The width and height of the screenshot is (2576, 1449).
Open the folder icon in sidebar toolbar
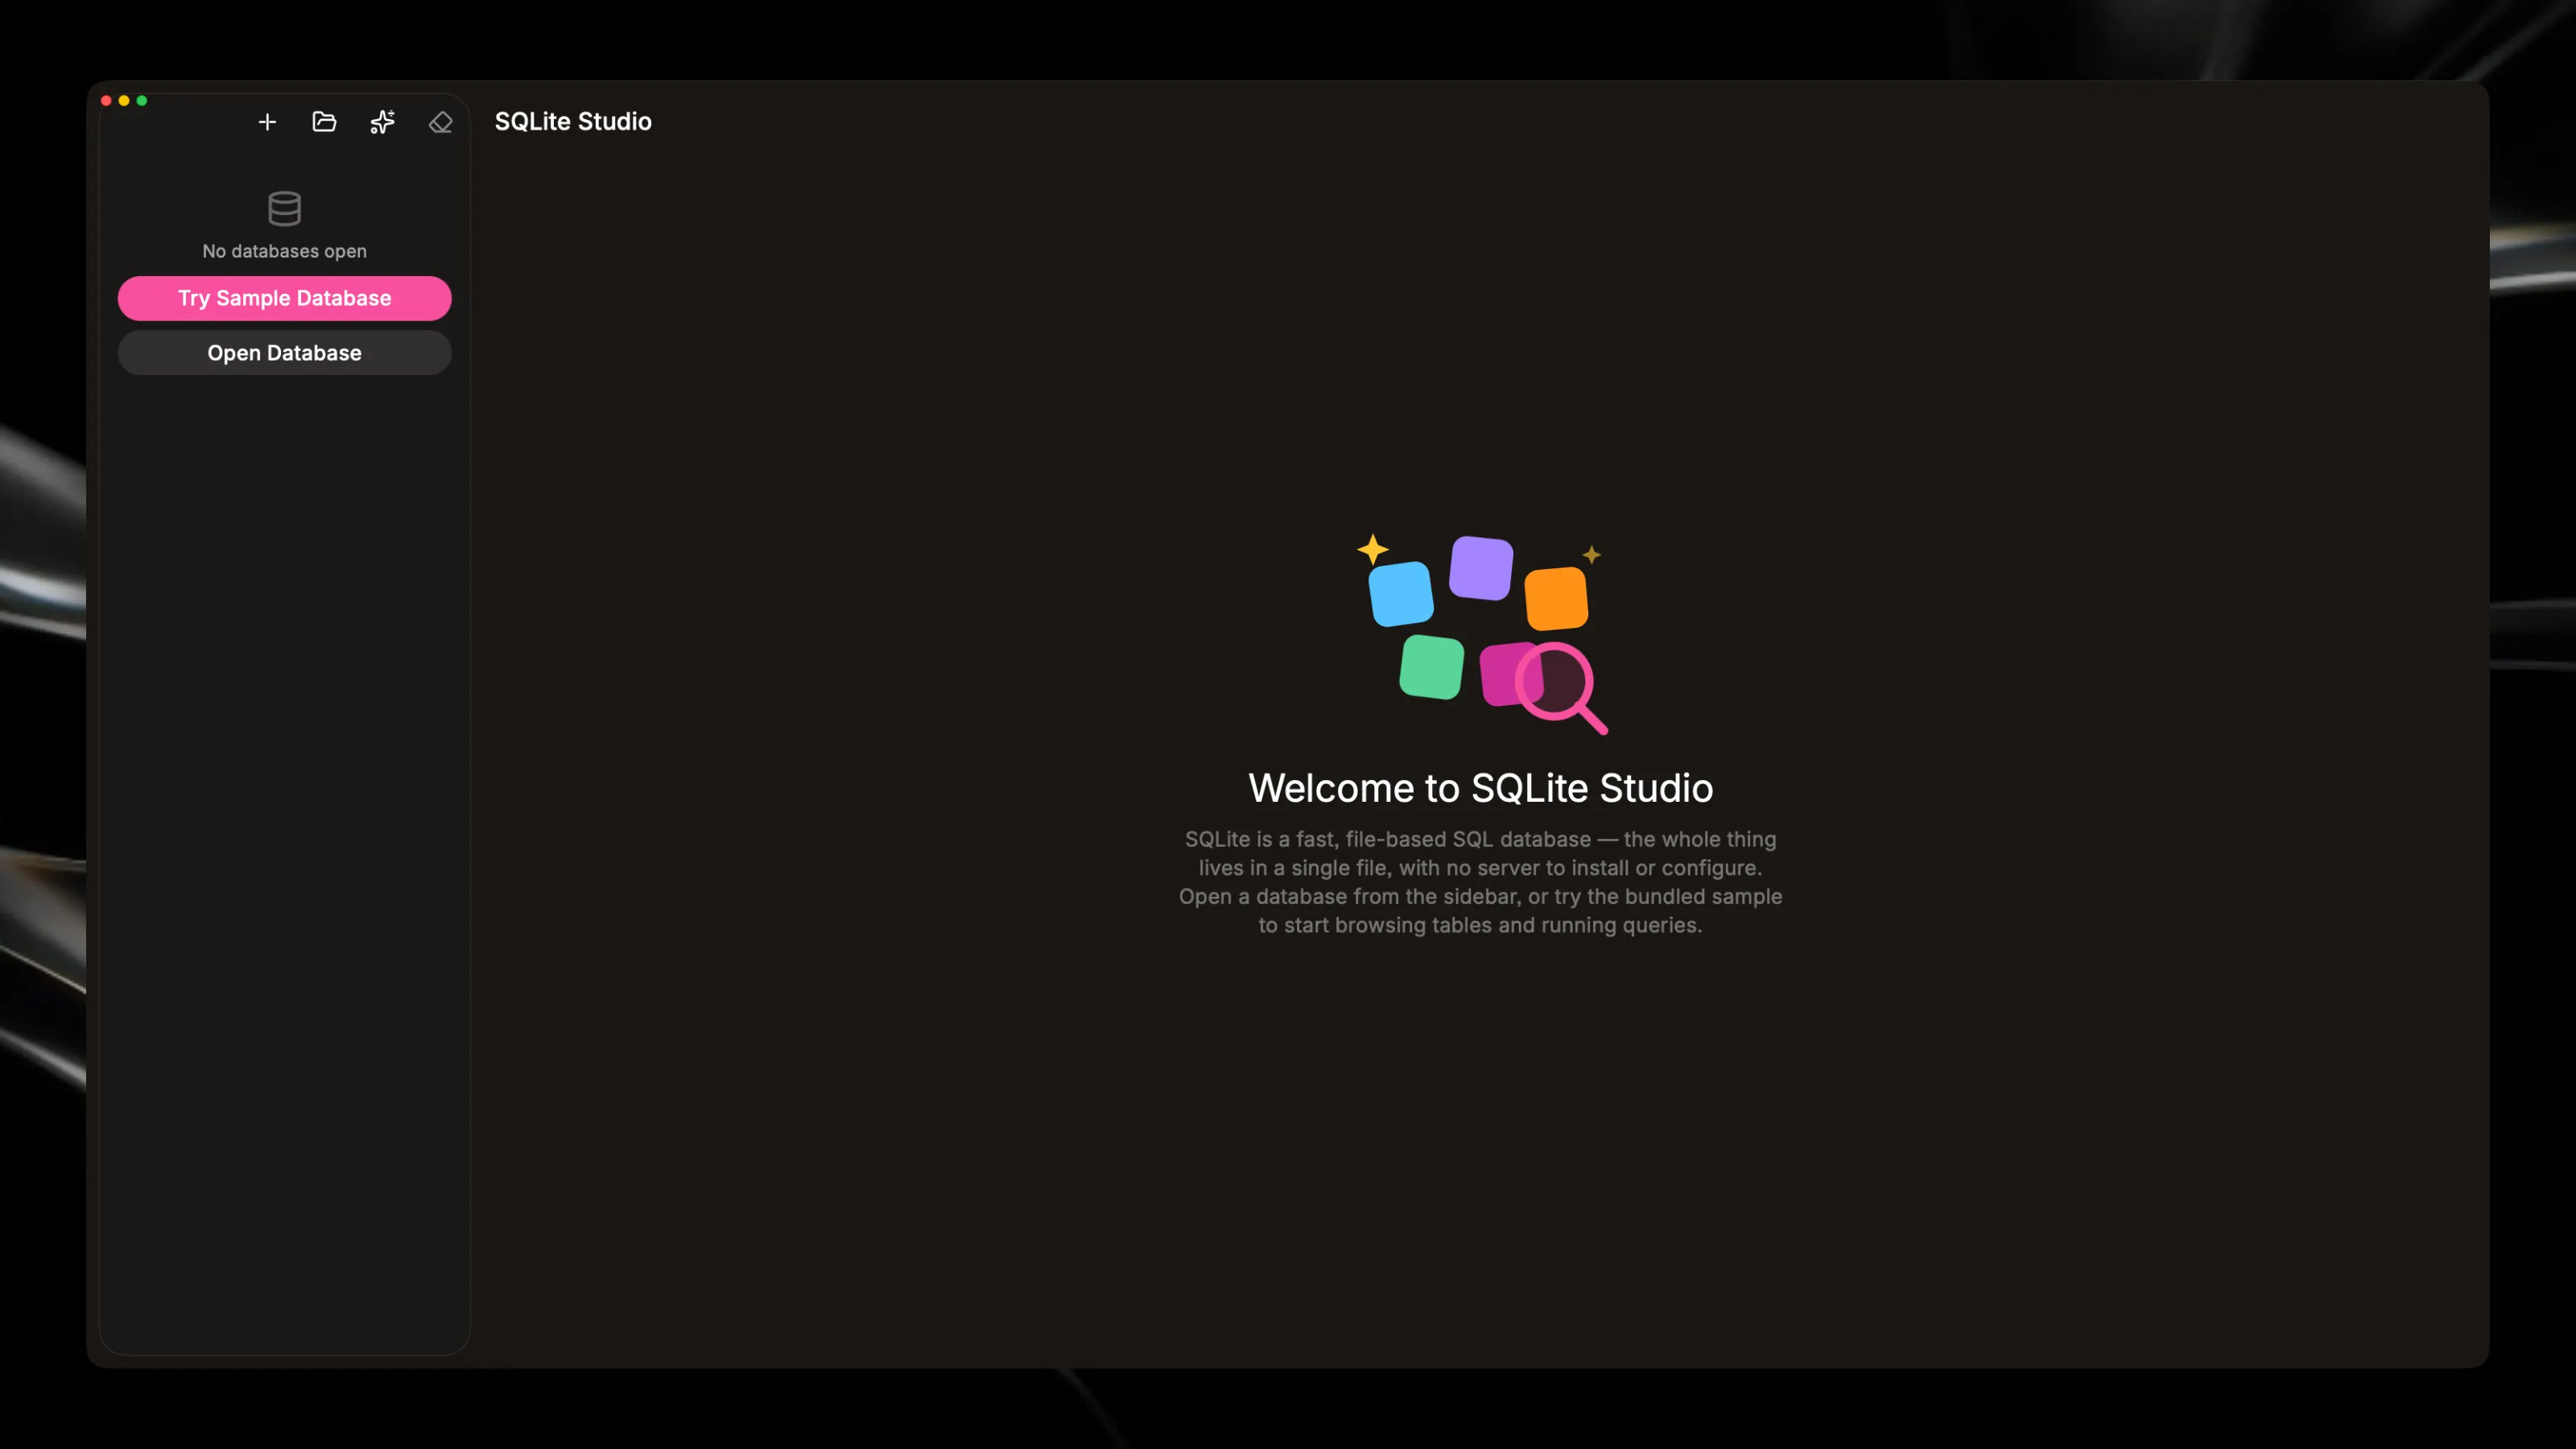(324, 122)
